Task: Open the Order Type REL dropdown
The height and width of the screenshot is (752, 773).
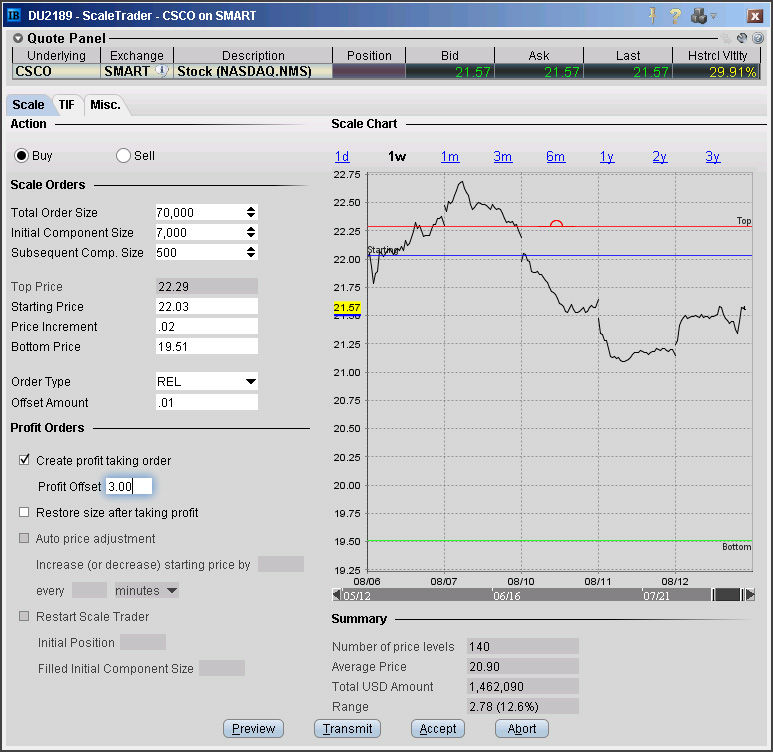Action: pos(207,382)
